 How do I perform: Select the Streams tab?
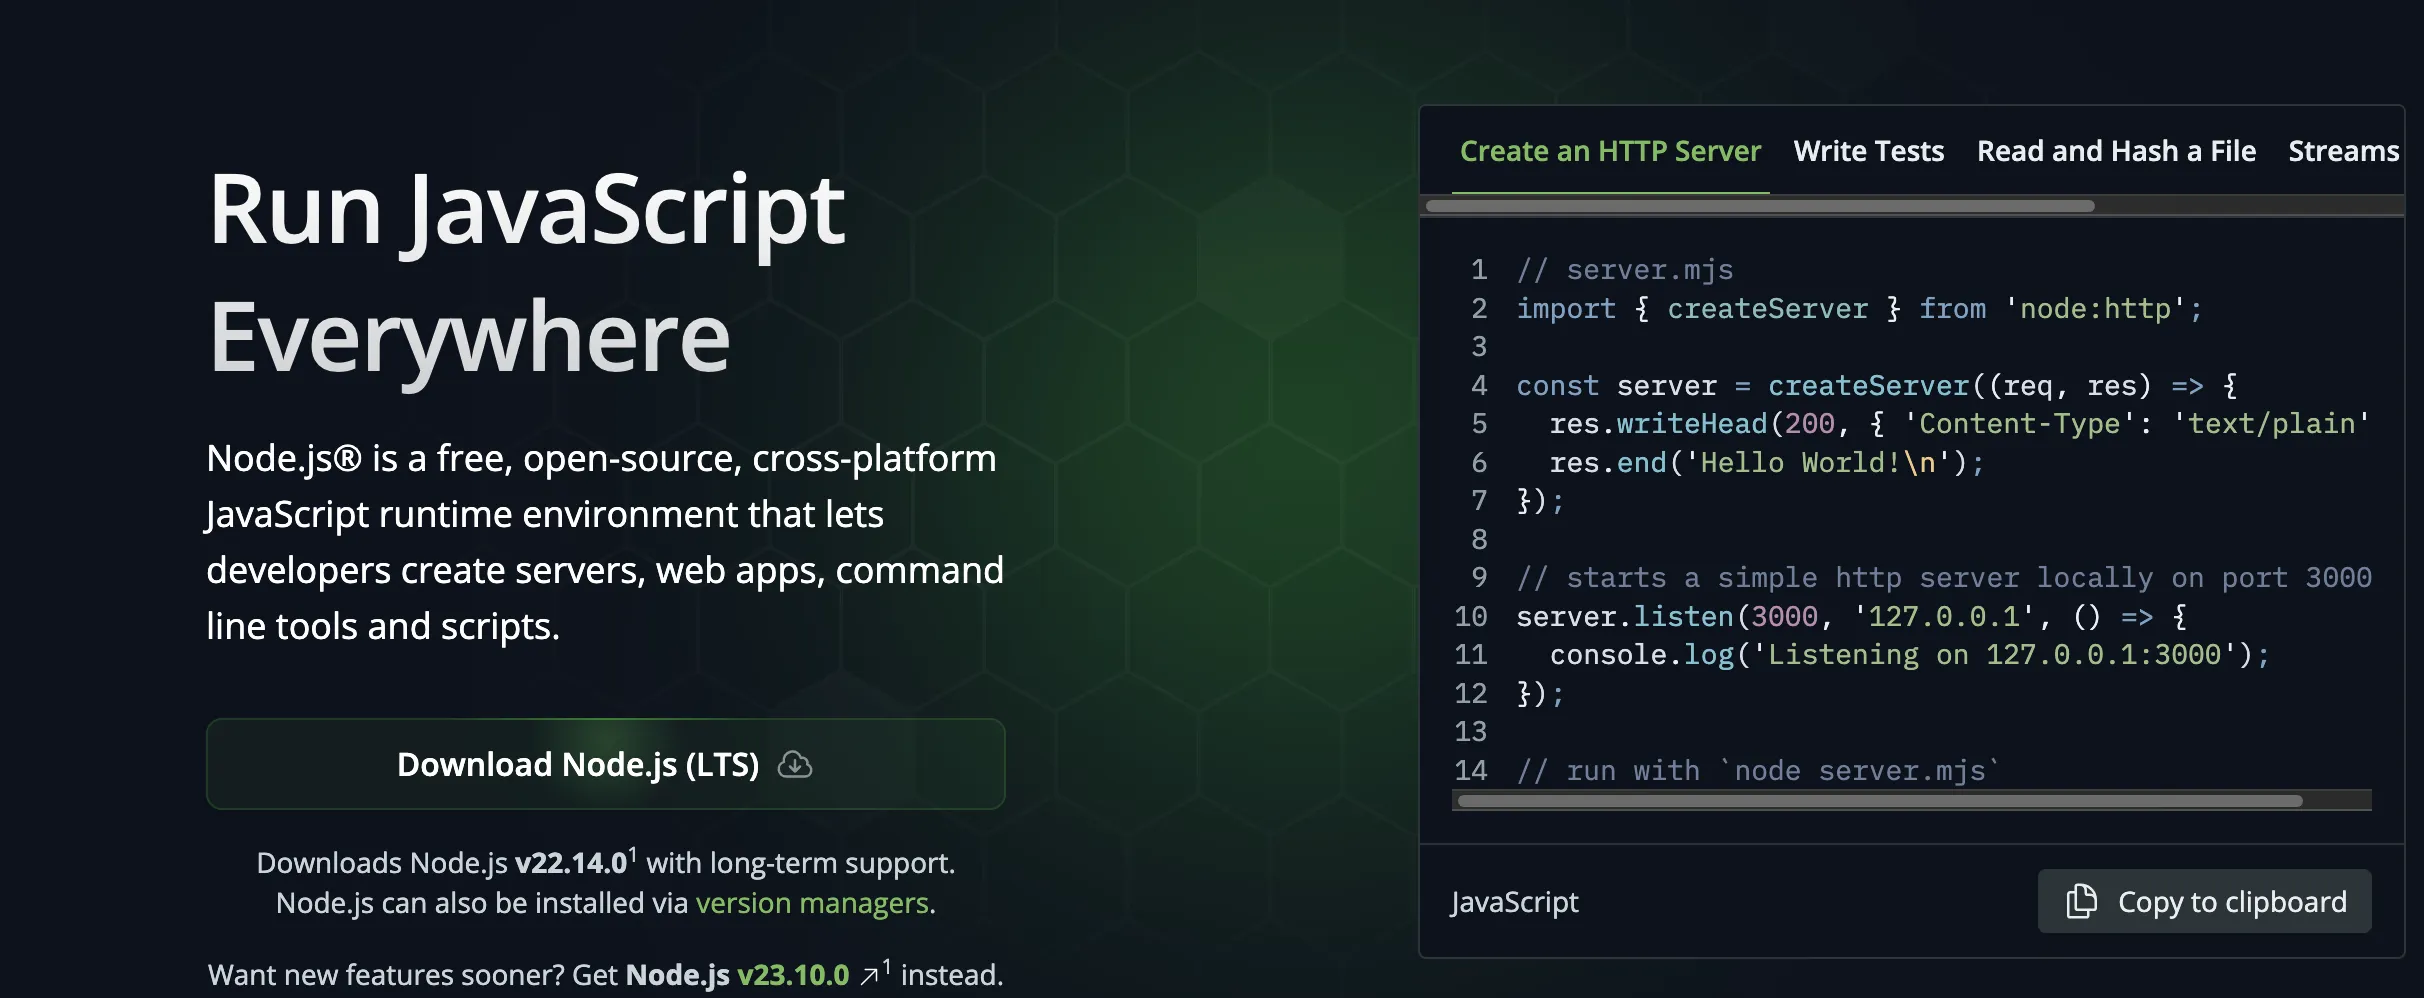(x=2344, y=151)
